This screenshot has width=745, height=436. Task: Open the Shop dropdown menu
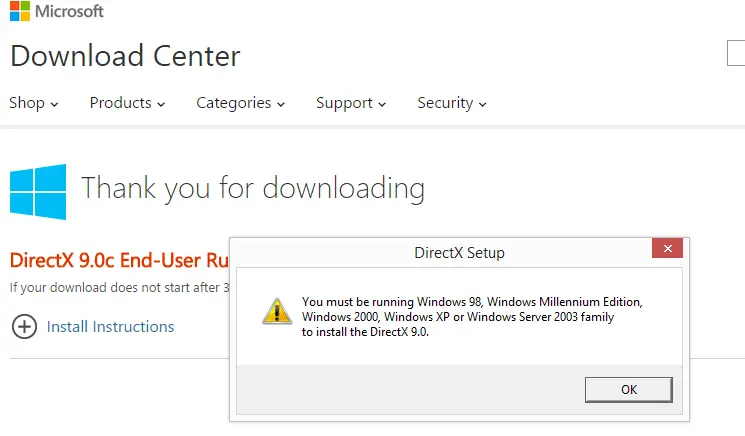pyautogui.click(x=34, y=103)
